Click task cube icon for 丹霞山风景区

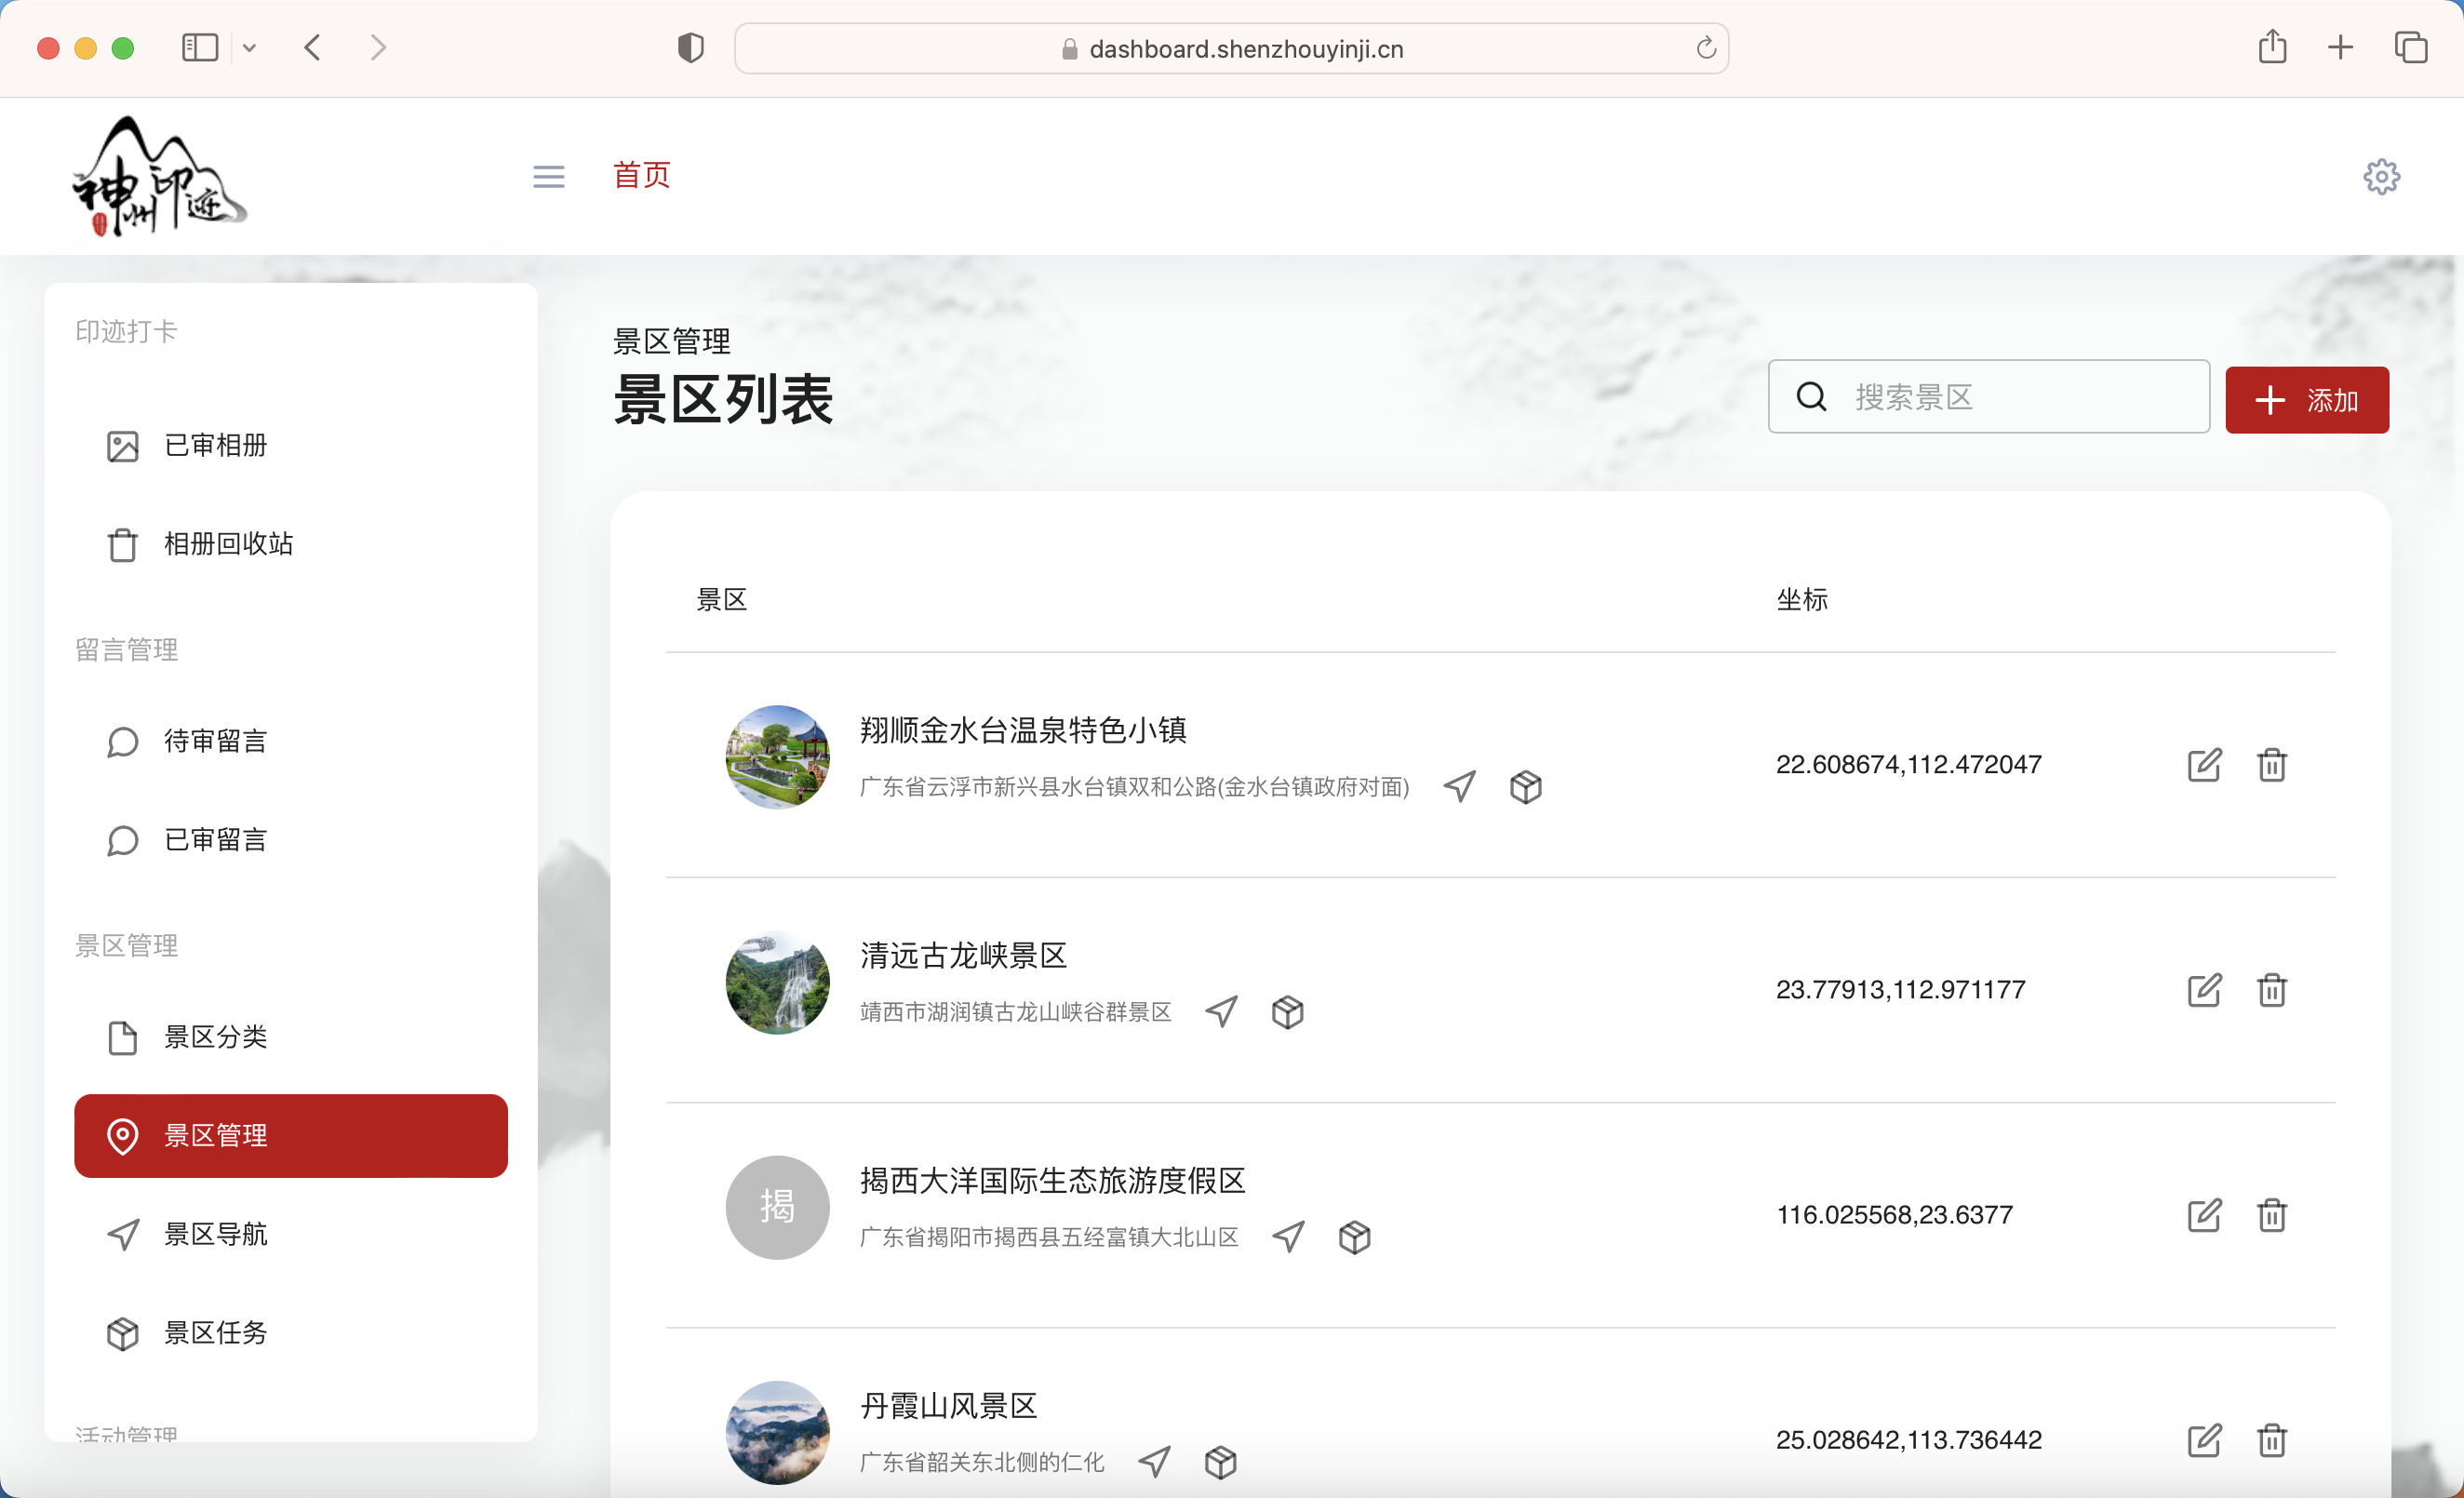pos(1220,1462)
